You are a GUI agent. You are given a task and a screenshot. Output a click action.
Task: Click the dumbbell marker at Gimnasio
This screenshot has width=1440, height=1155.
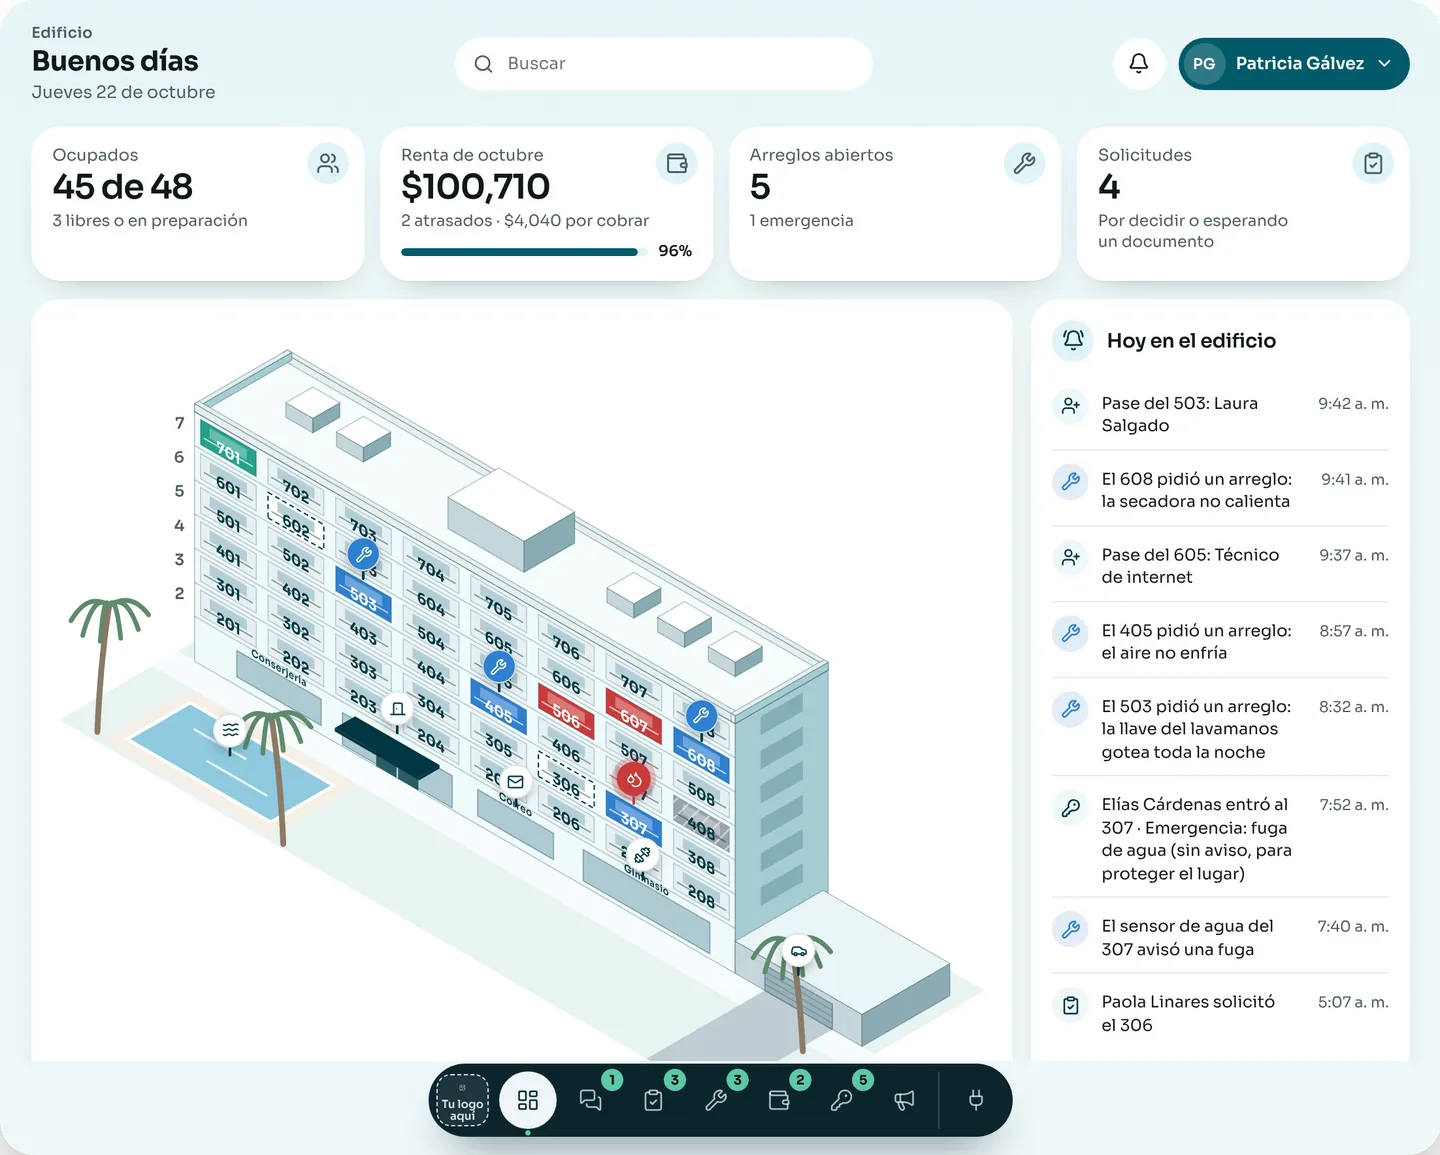point(642,855)
